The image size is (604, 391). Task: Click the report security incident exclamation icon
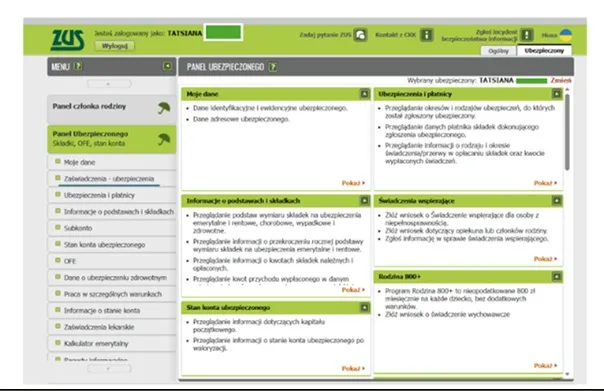click(527, 35)
